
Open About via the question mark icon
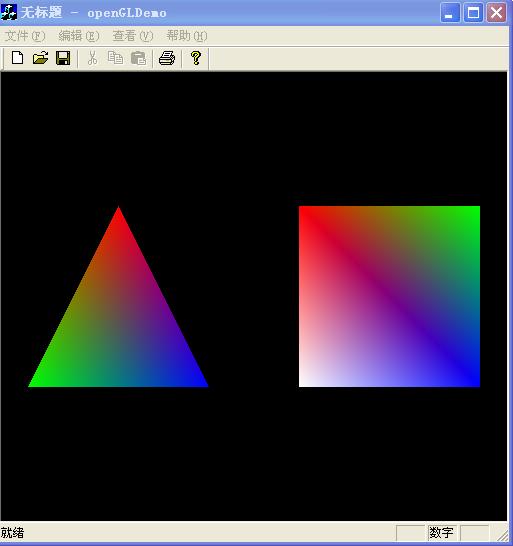pos(196,58)
